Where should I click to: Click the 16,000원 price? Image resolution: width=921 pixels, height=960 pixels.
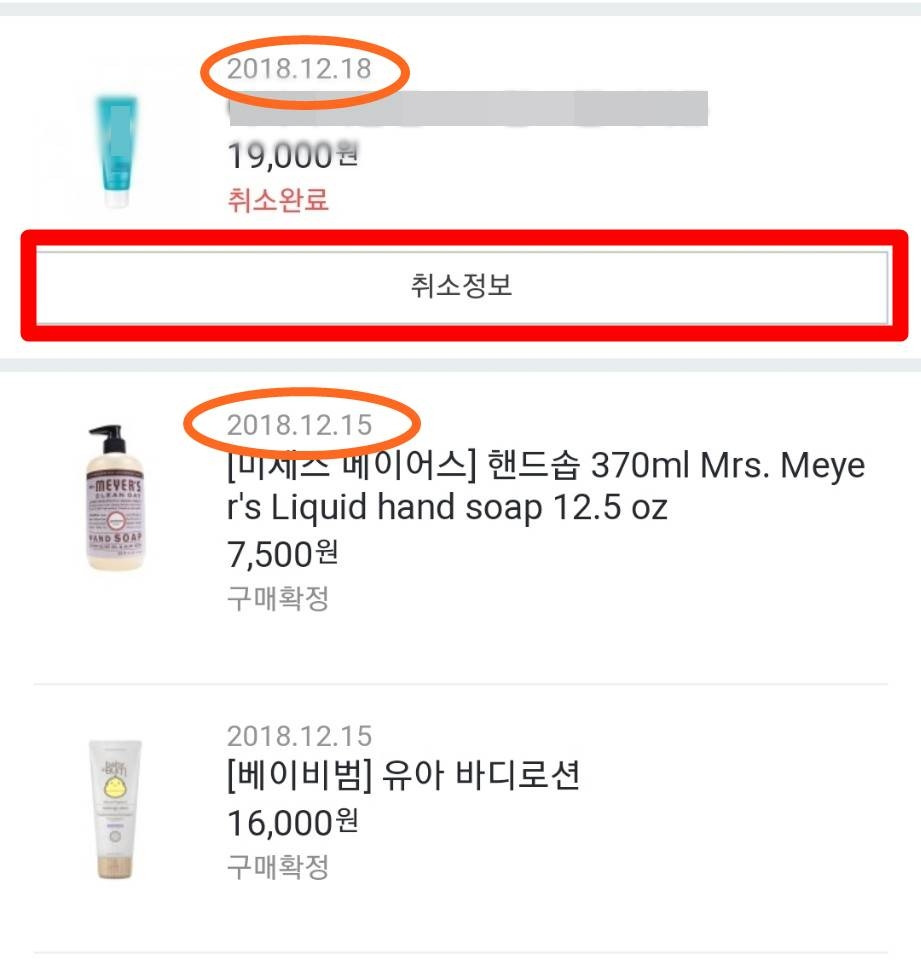tap(292, 823)
